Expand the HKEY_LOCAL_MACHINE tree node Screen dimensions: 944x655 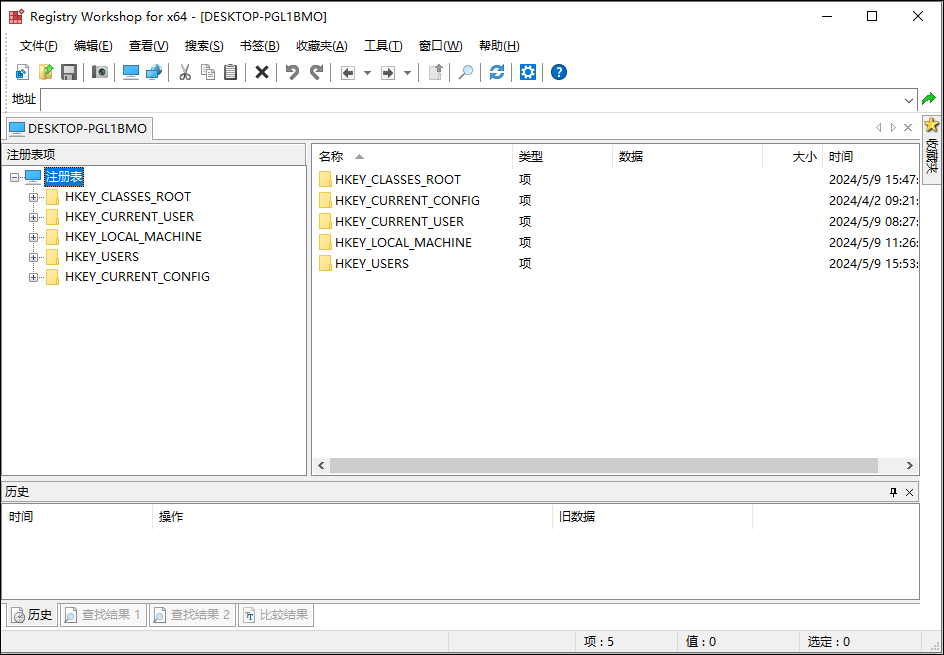[33, 237]
